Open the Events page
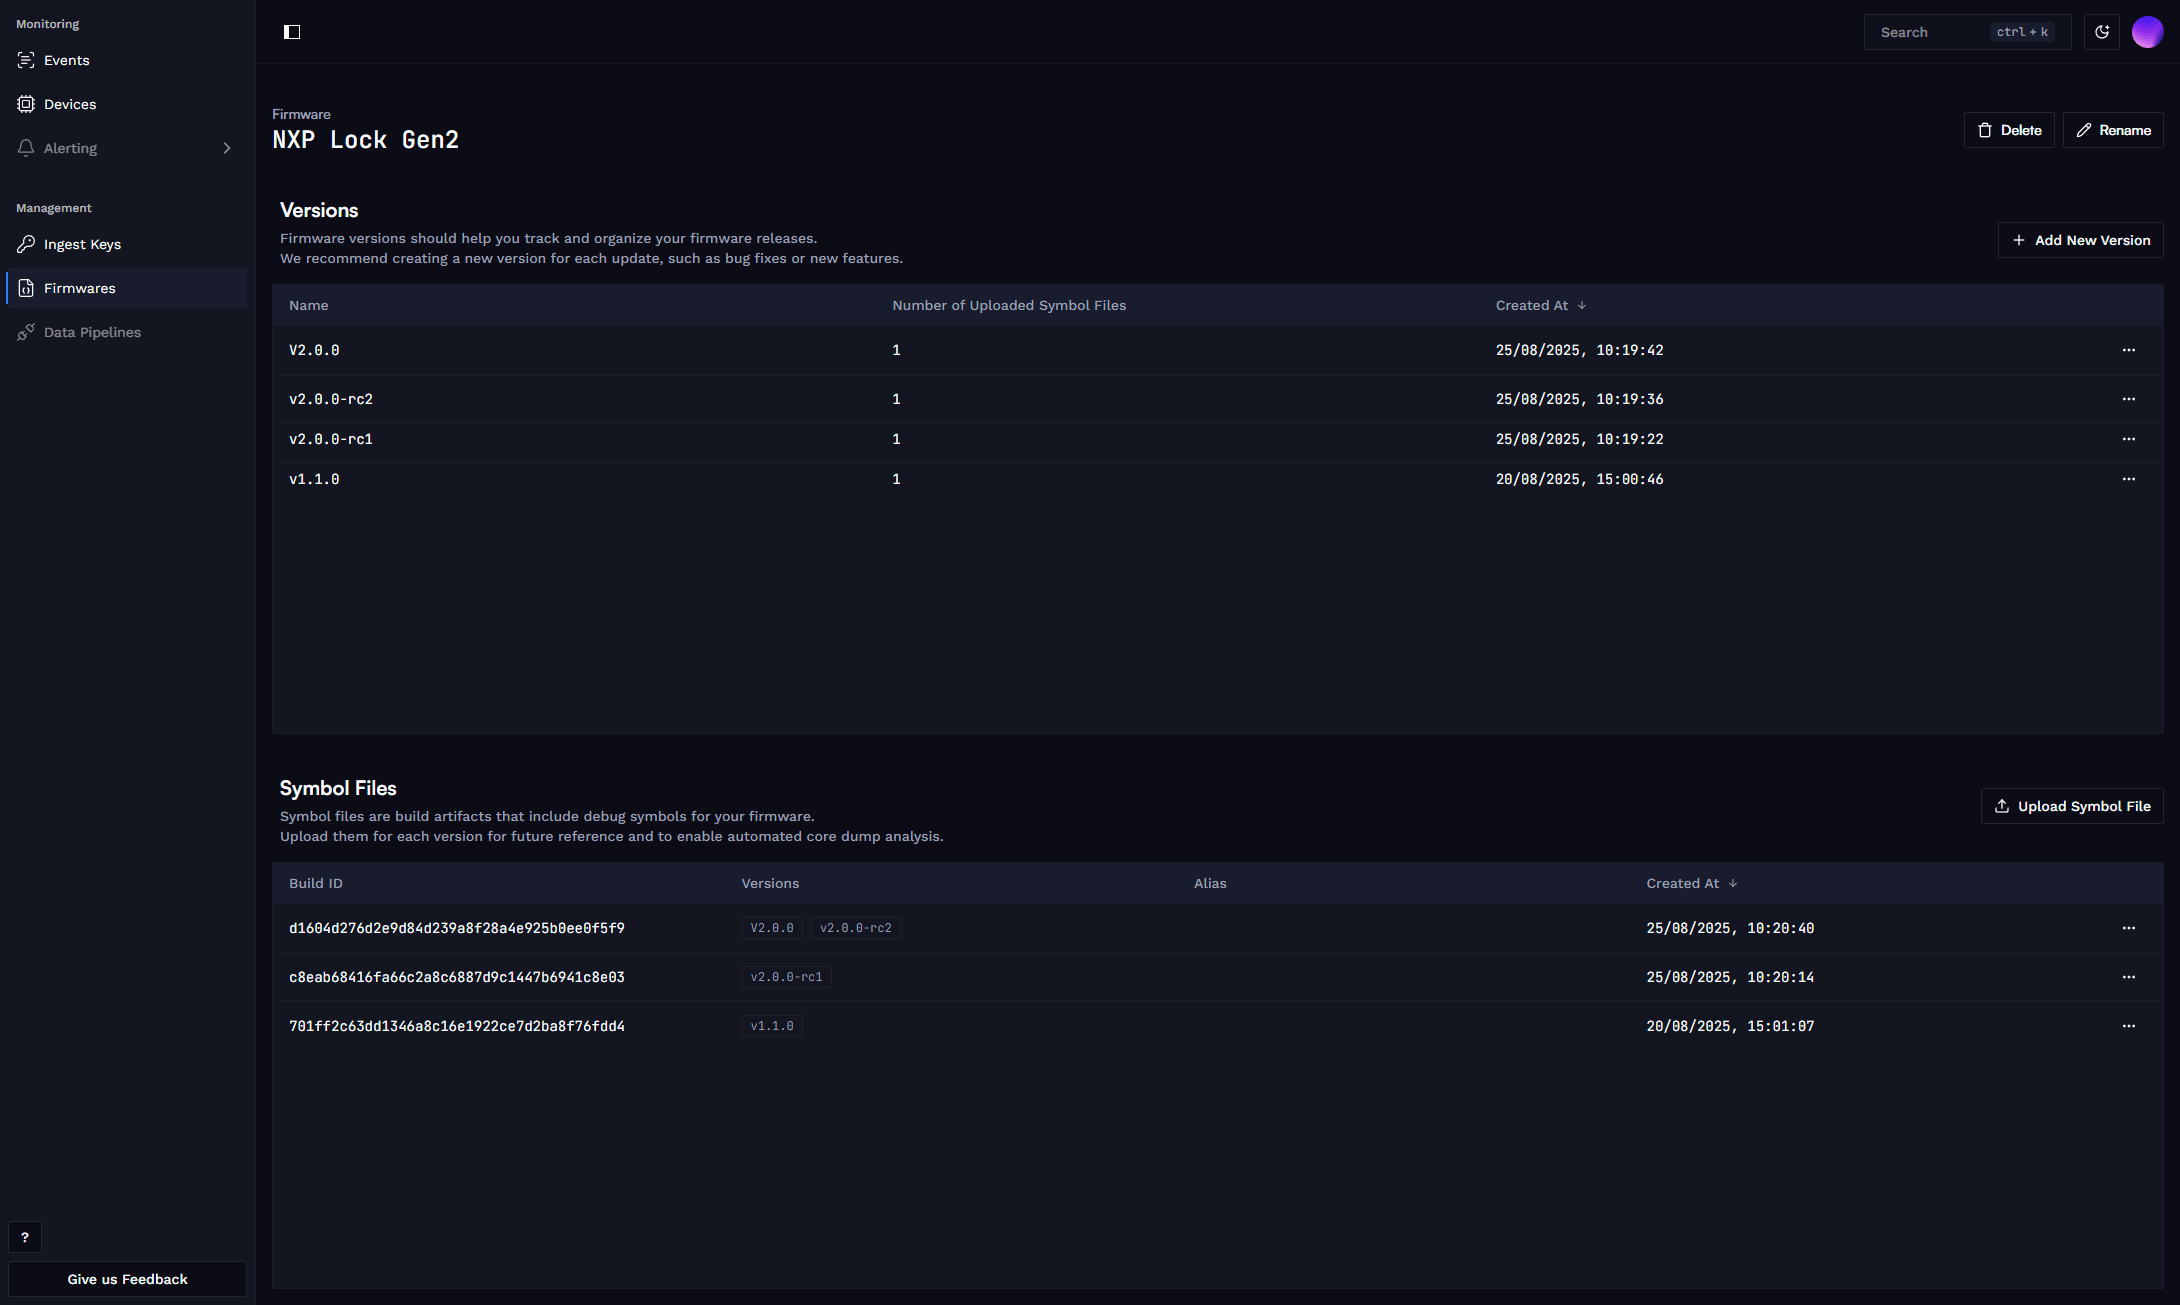 coord(126,60)
